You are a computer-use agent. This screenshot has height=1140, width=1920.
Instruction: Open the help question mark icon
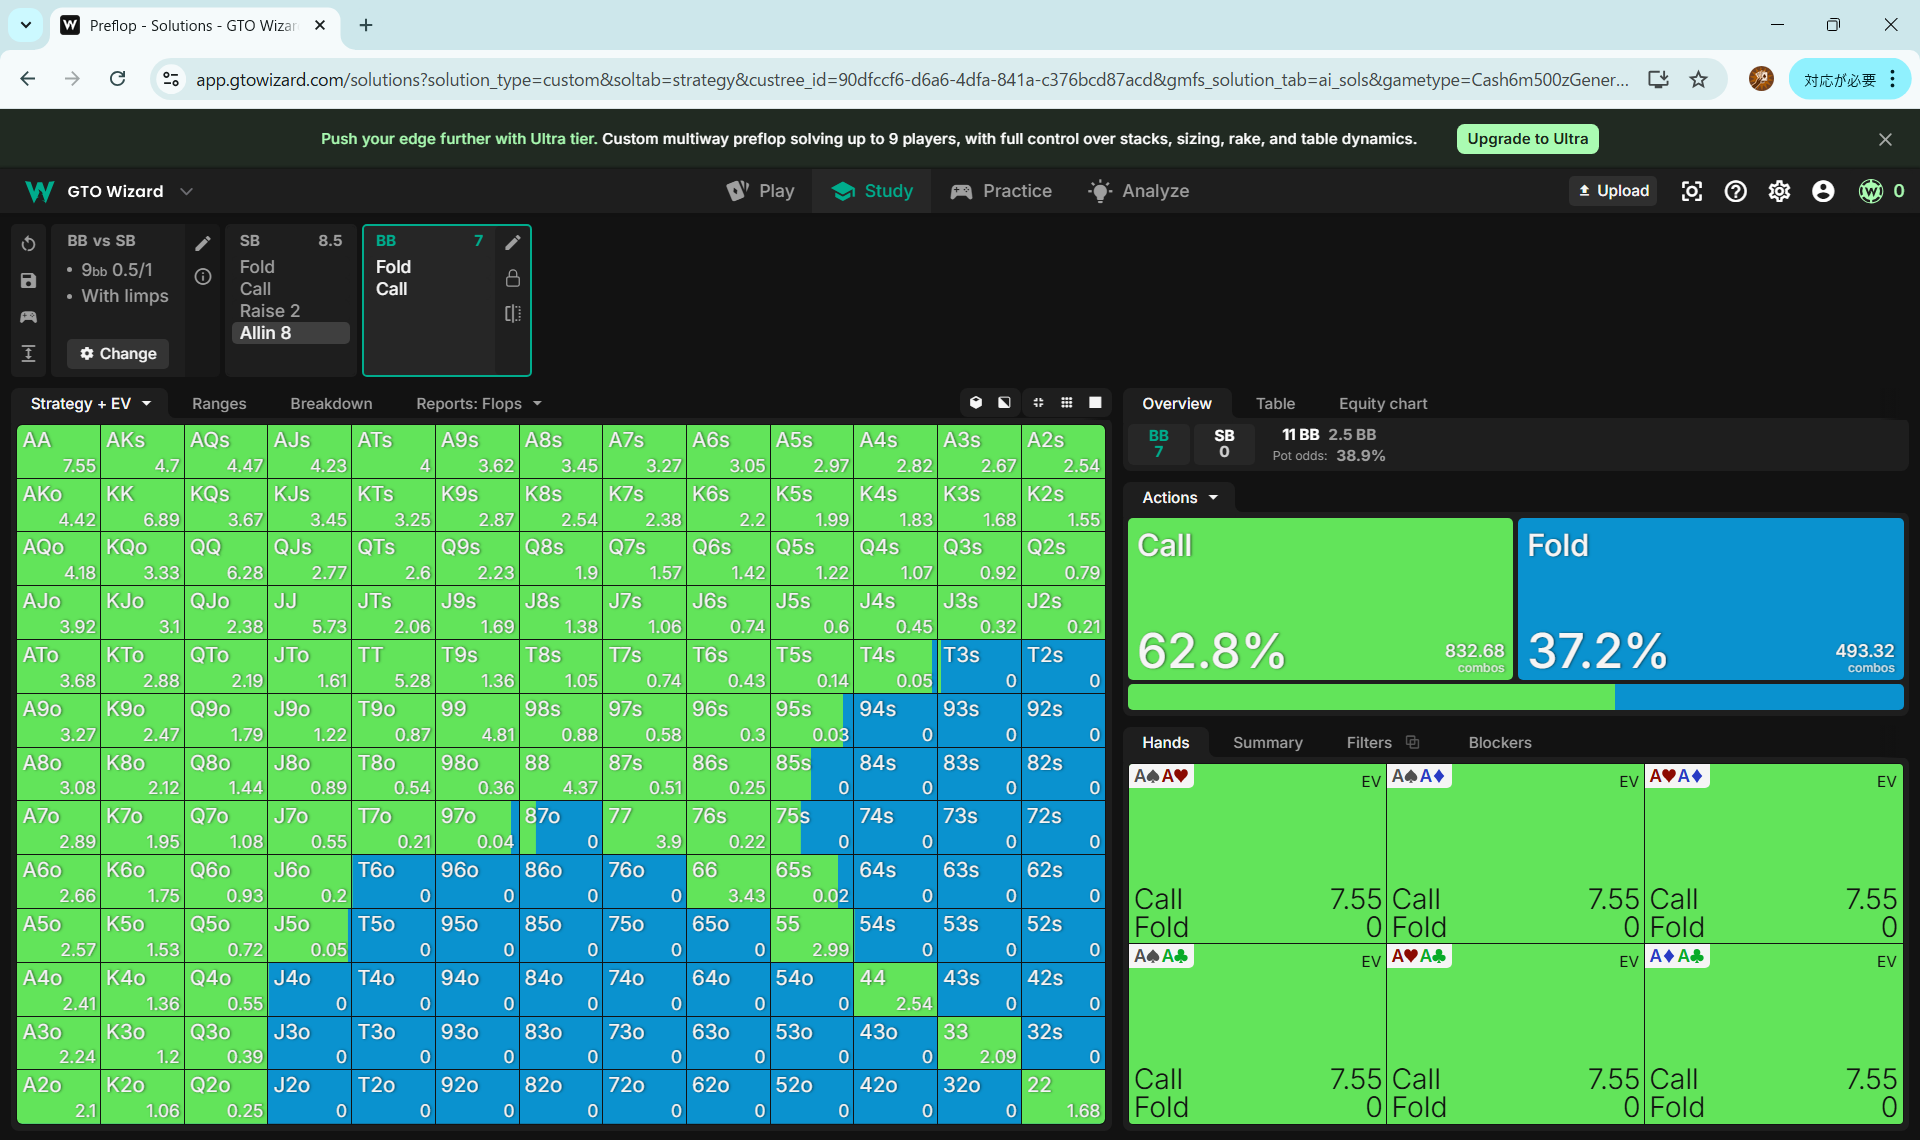[x=1735, y=191]
